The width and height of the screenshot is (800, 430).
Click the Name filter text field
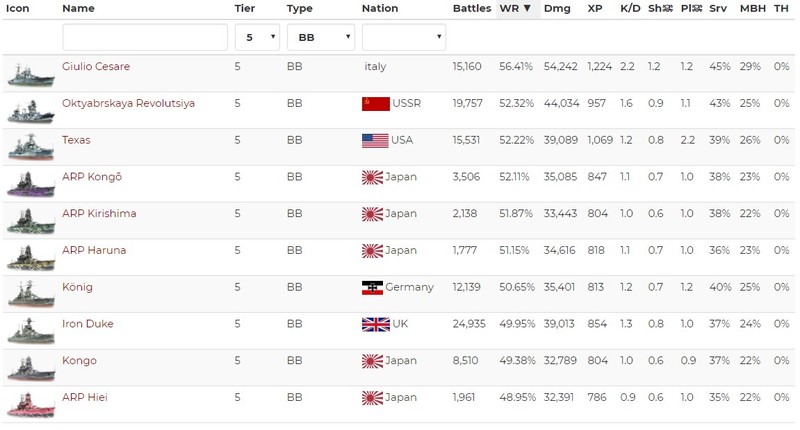[145, 38]
